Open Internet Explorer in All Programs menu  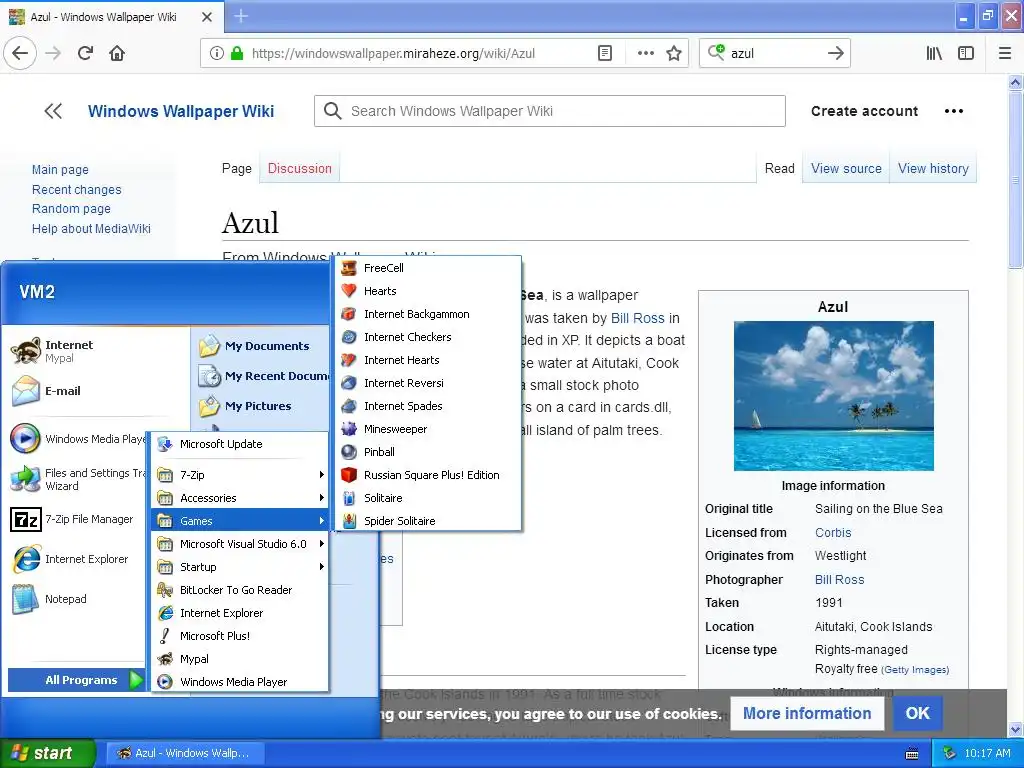pyautogui.click(x=240, y=613)
